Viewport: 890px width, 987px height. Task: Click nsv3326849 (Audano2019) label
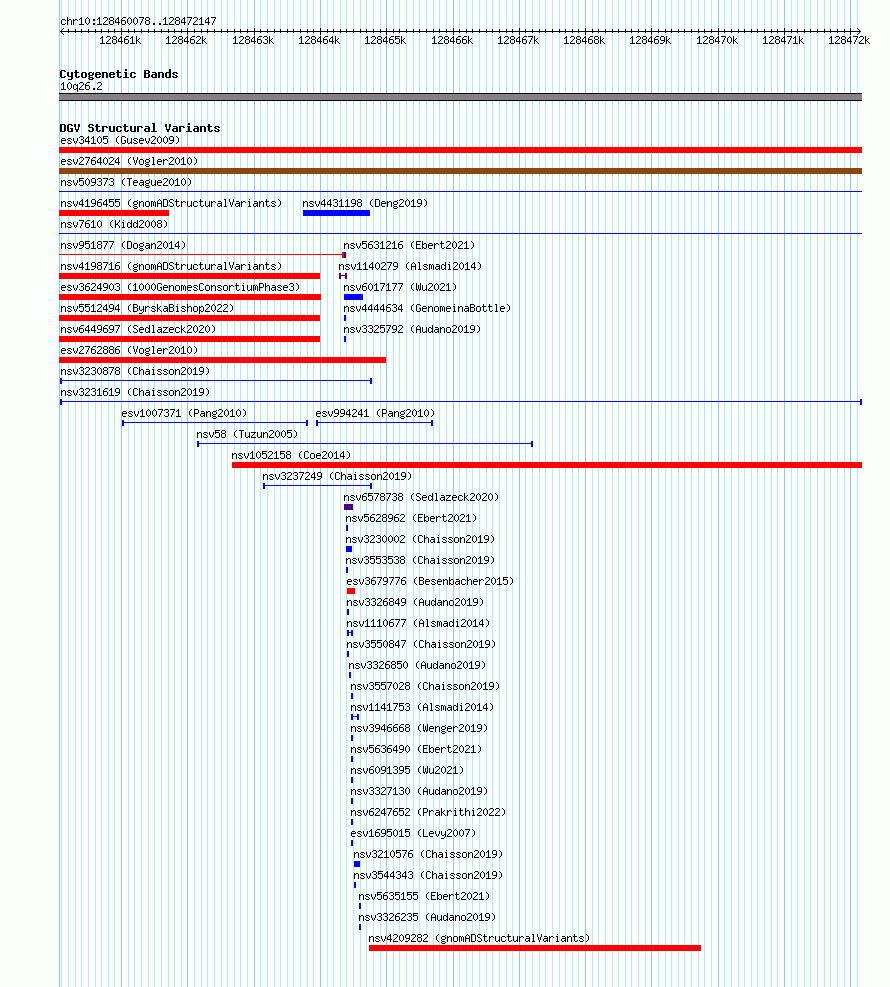415,602
